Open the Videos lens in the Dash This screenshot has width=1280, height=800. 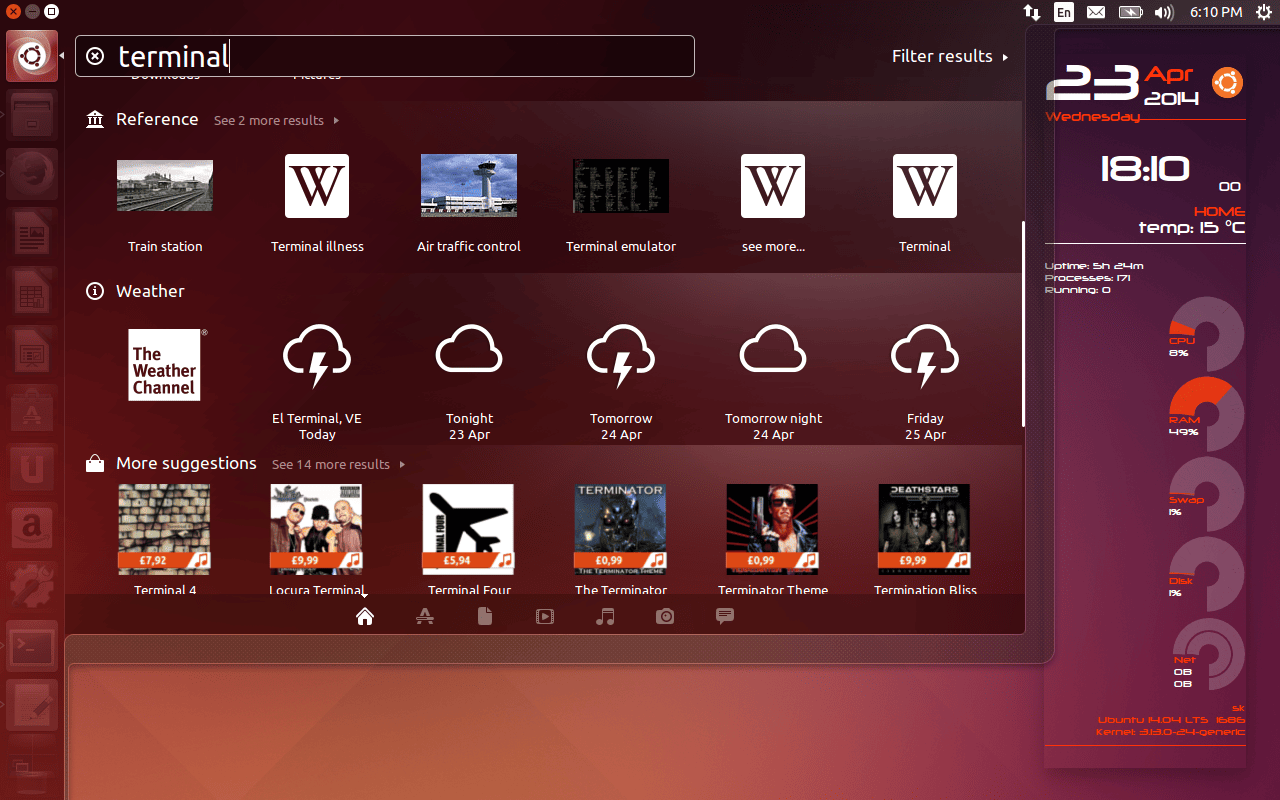545,616
